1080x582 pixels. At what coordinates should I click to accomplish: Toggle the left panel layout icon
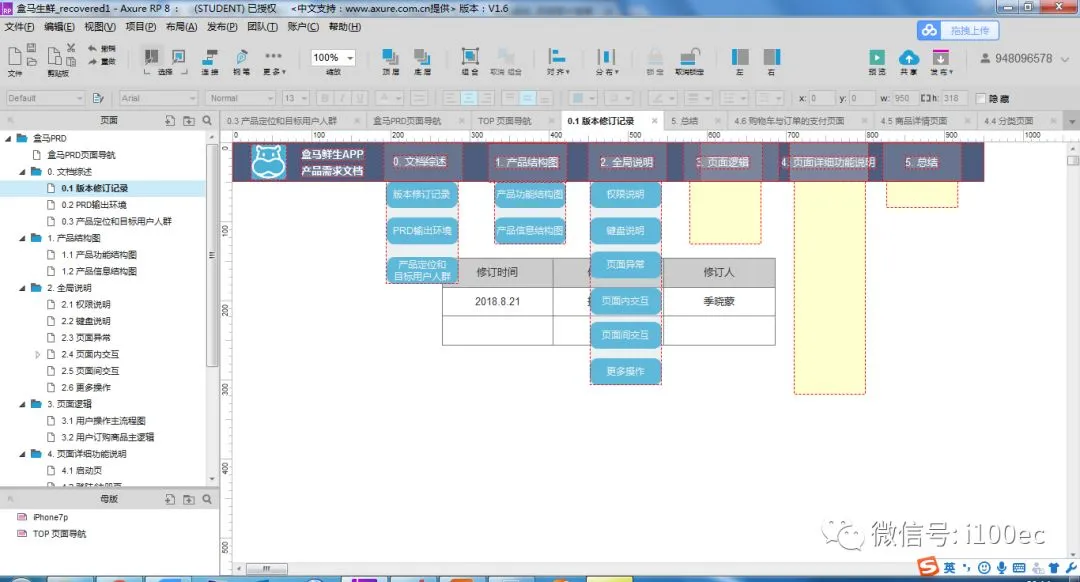point(740,56)
